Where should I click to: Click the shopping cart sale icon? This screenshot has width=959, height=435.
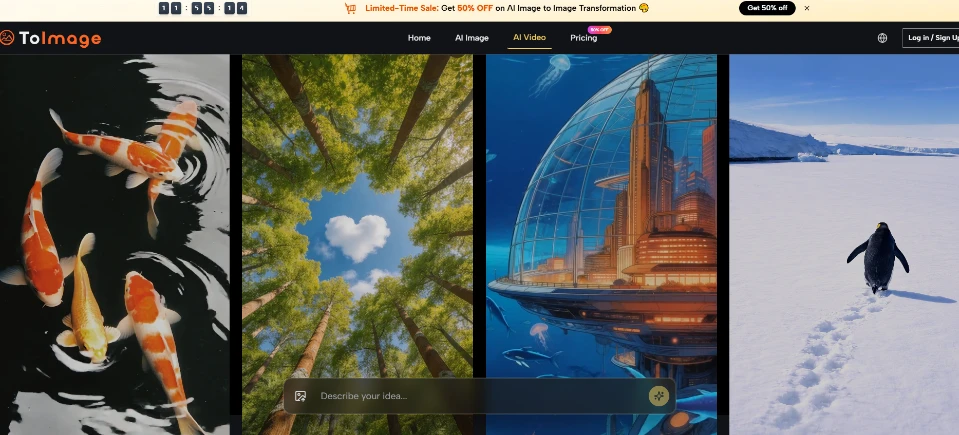pyautogui.click(x=350, y=8)
